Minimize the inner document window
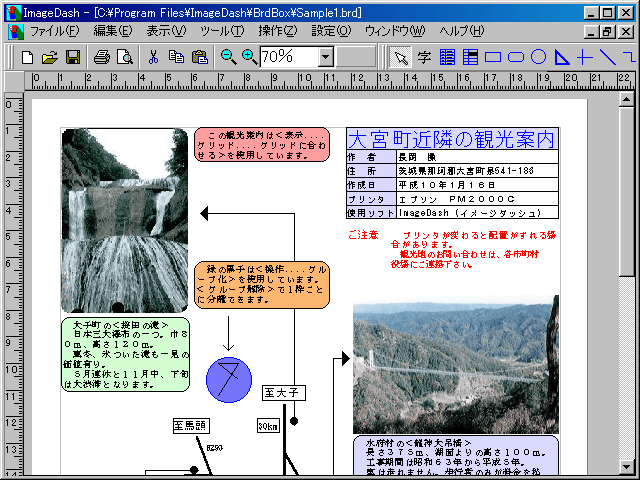The height and width of the screenshot is (480, 640). point(591,31)
